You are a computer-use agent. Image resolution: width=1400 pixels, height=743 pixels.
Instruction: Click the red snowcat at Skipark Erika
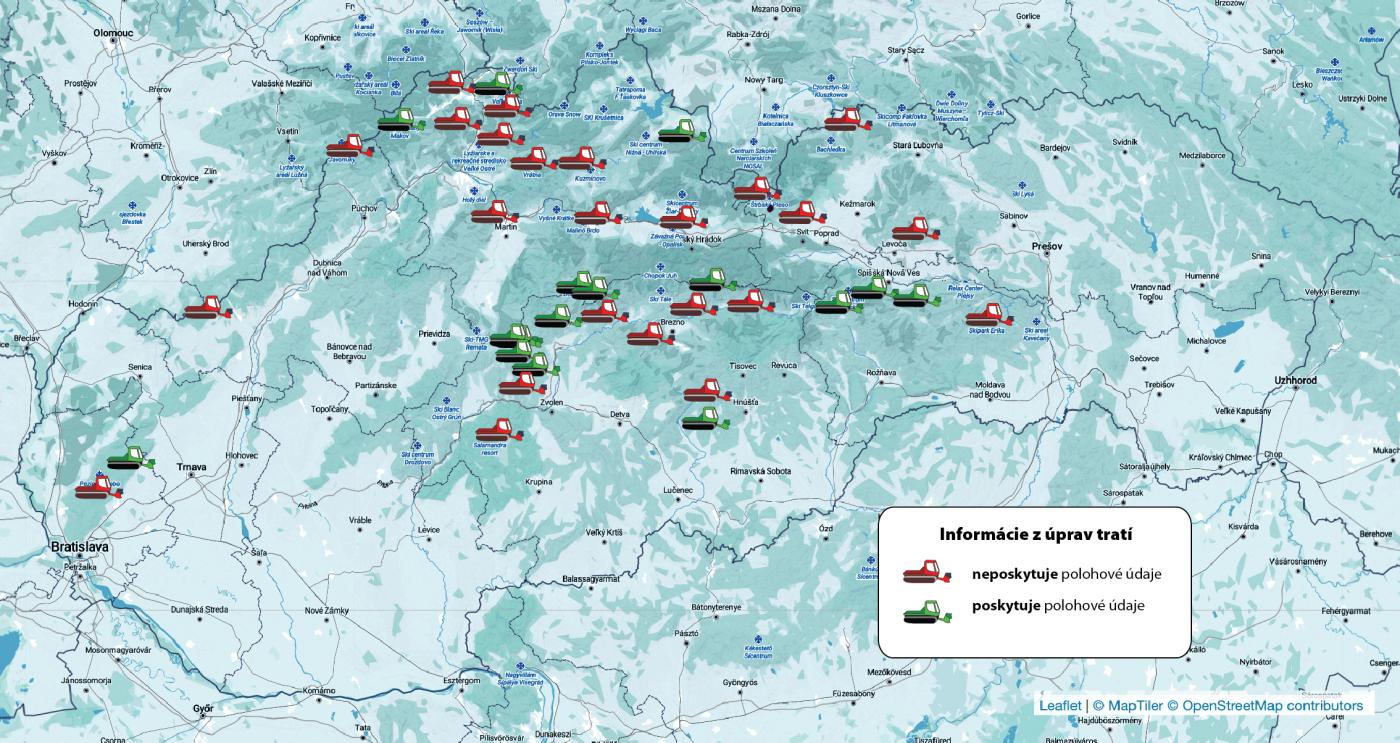tap(990, 316)
